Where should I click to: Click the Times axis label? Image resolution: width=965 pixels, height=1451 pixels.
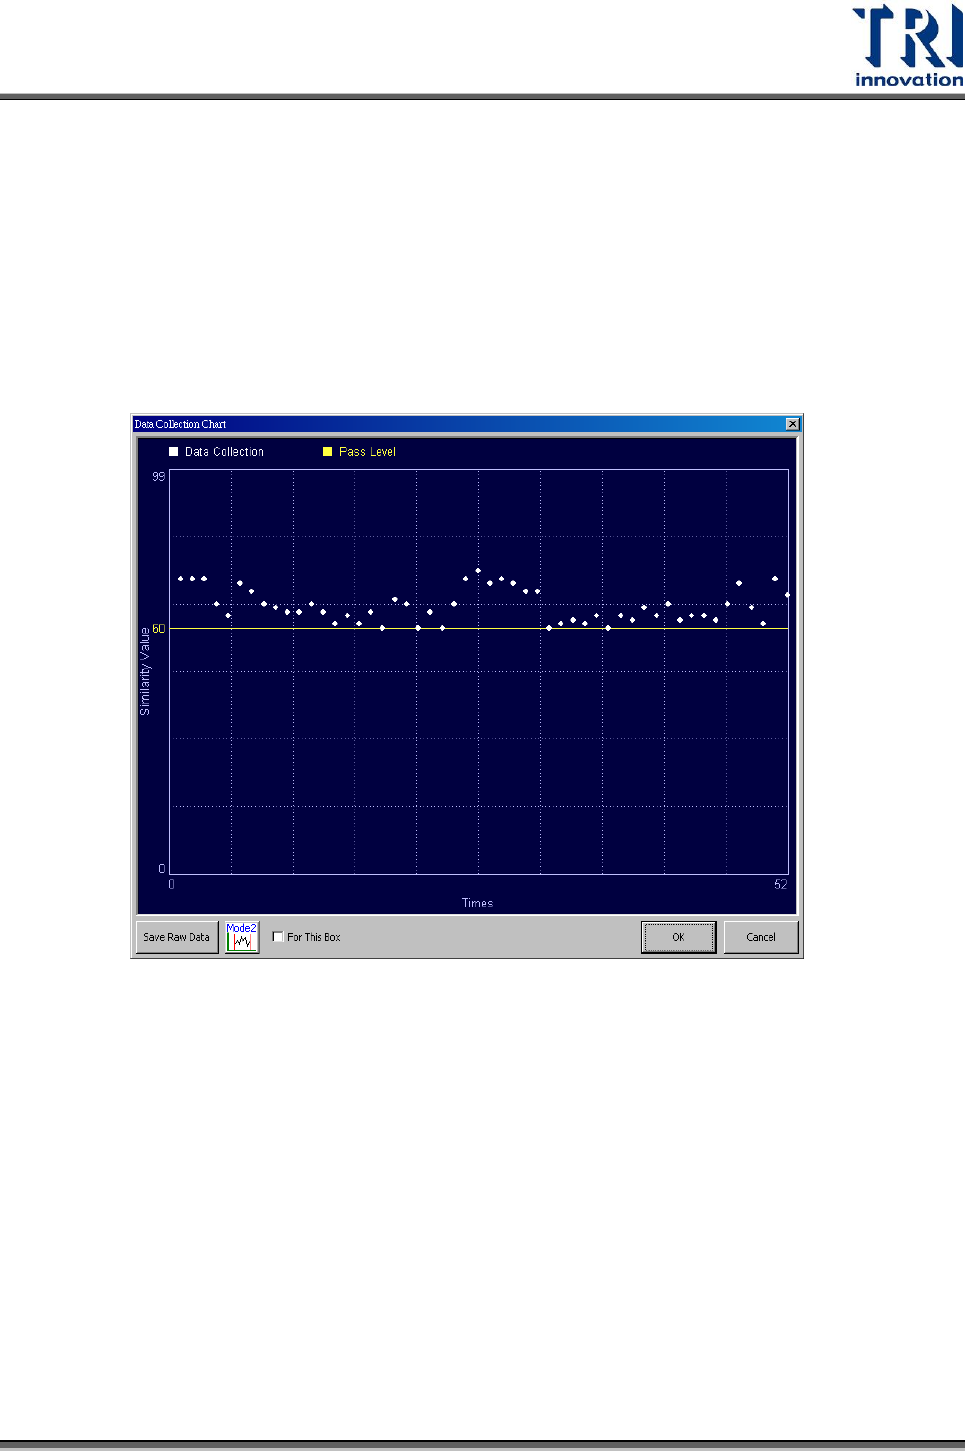coord(478,903)
